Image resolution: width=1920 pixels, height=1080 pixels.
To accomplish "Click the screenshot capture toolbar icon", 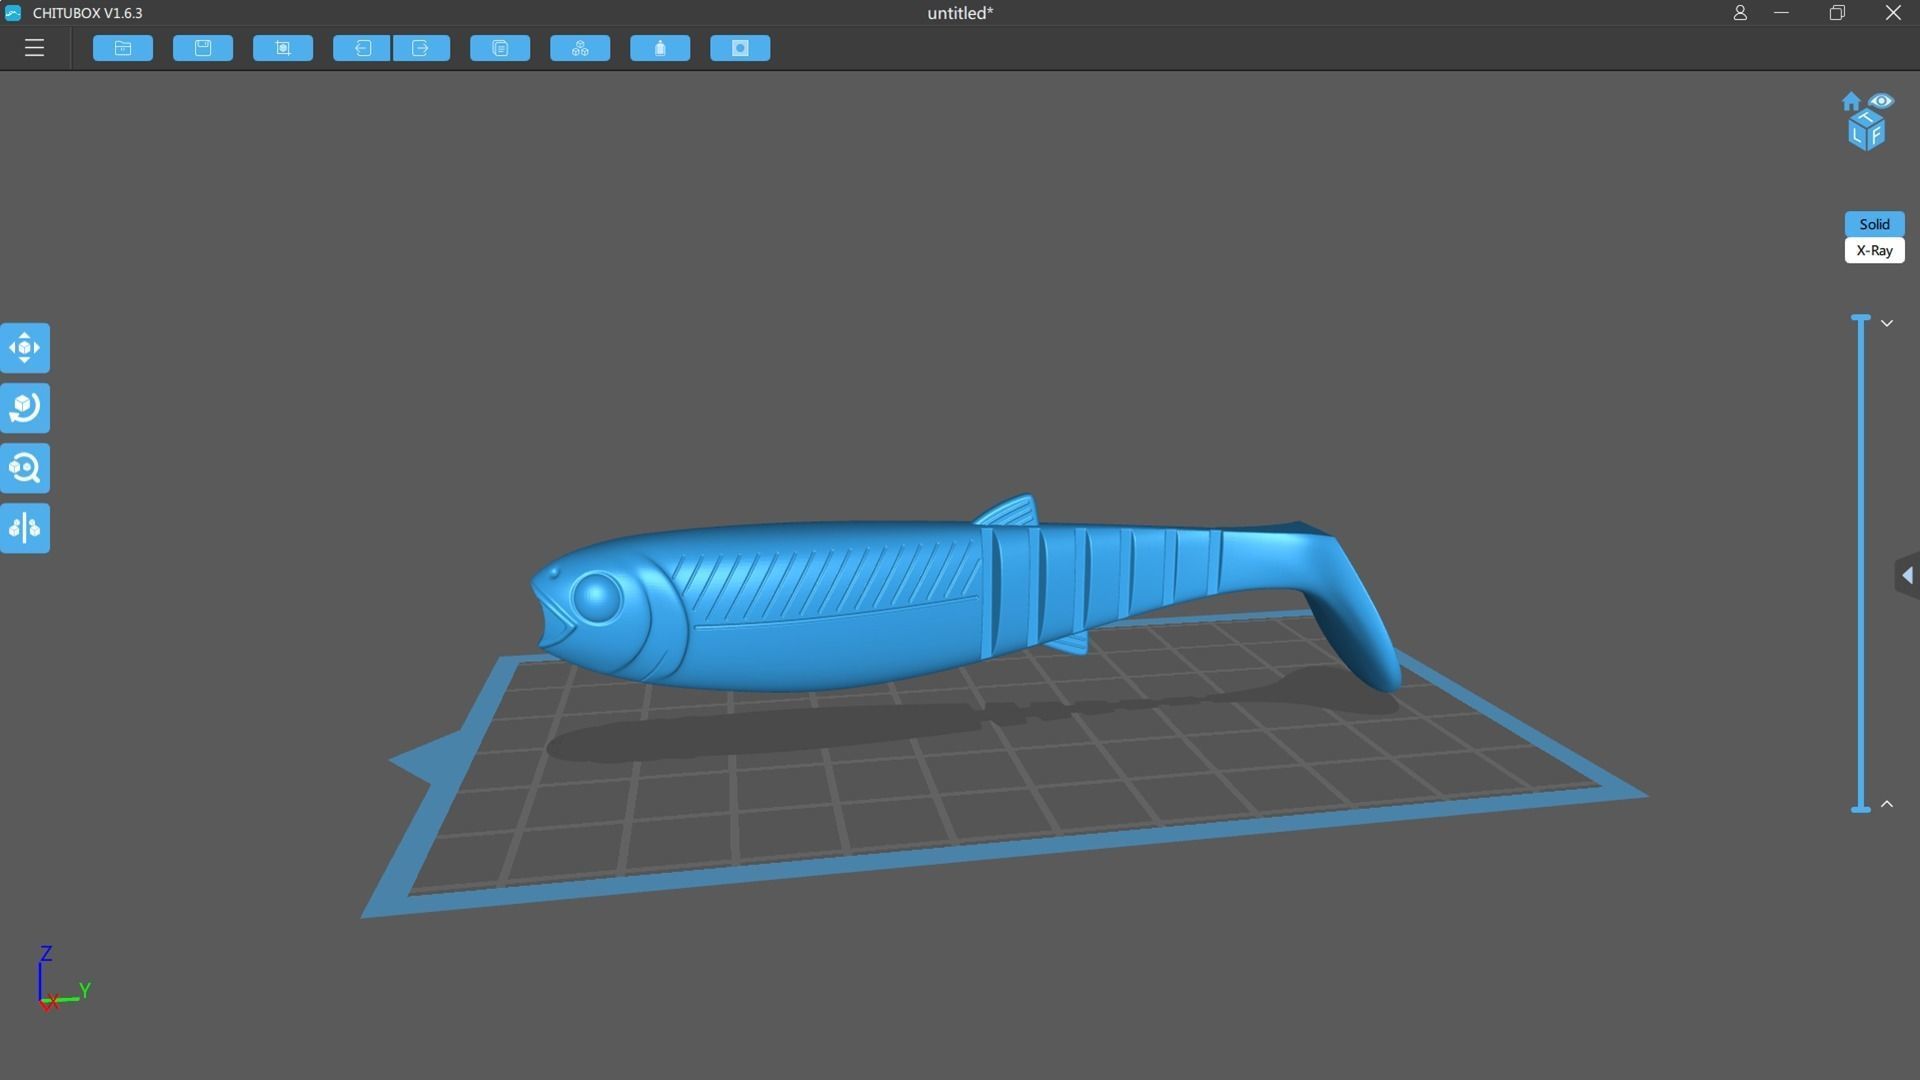I will point(283,48).
